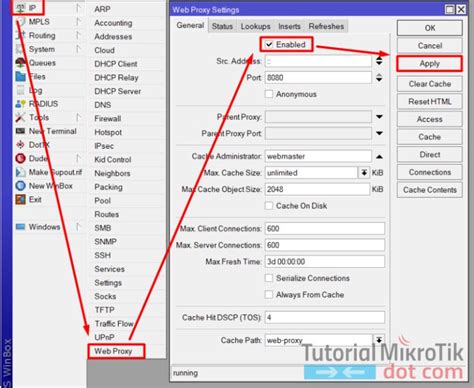
Task: Open Log via its document icon
Action: tap(20, 90)
